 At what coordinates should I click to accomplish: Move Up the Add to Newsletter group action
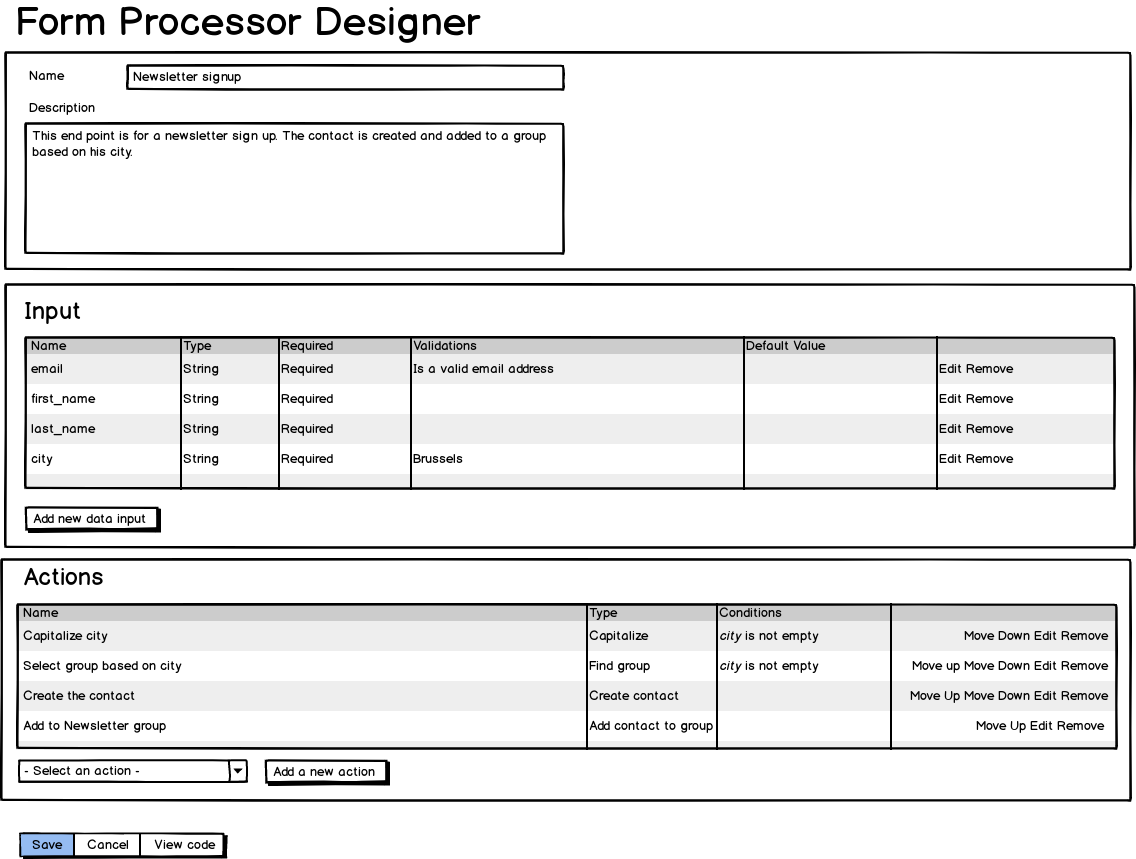1001,726
